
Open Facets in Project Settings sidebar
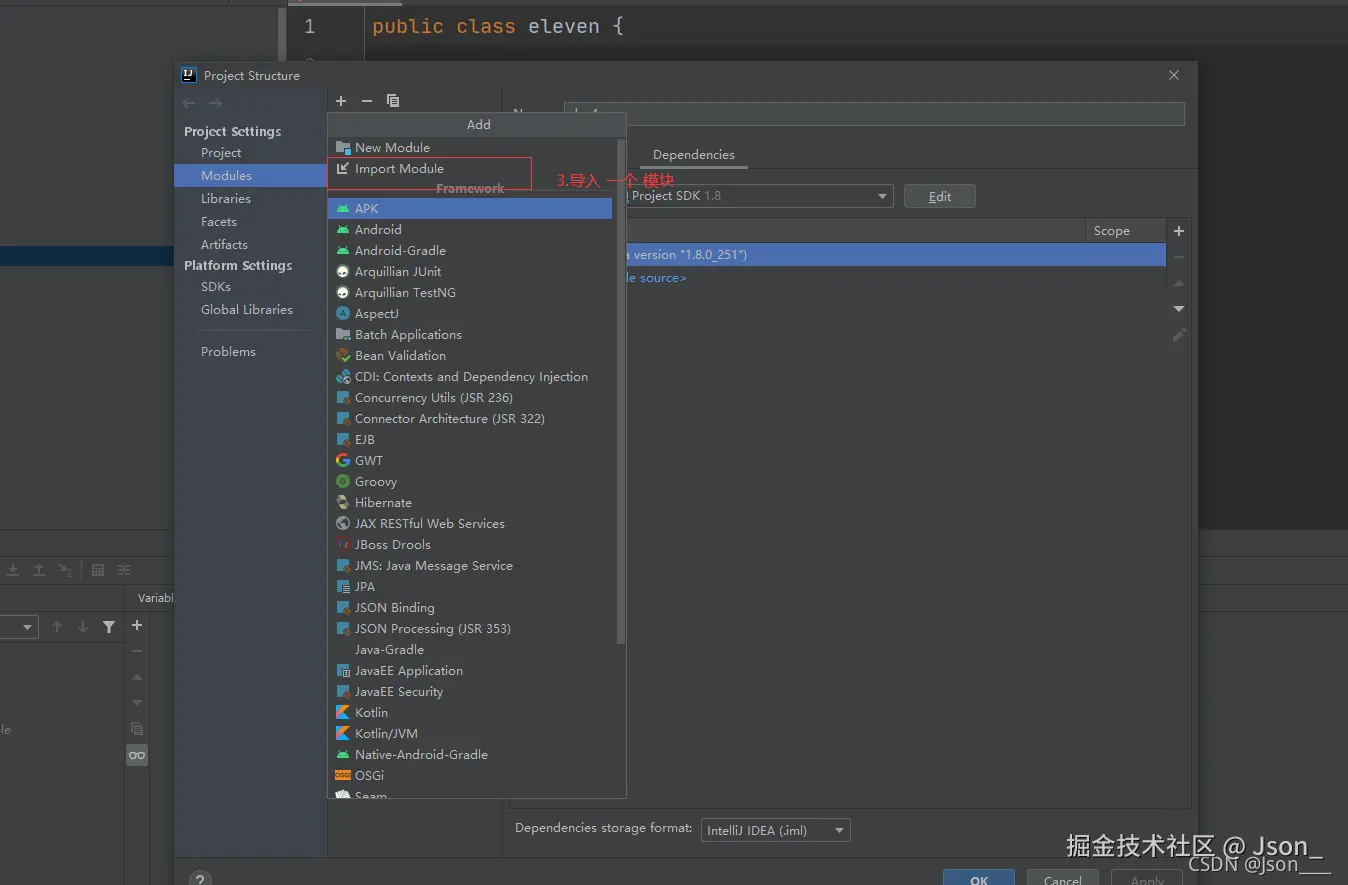click(219, 221)
